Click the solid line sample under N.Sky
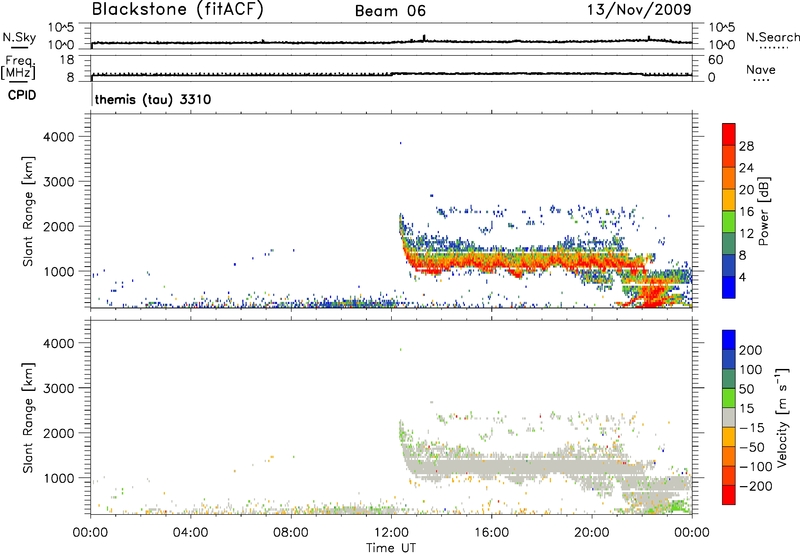 point(19,47)
